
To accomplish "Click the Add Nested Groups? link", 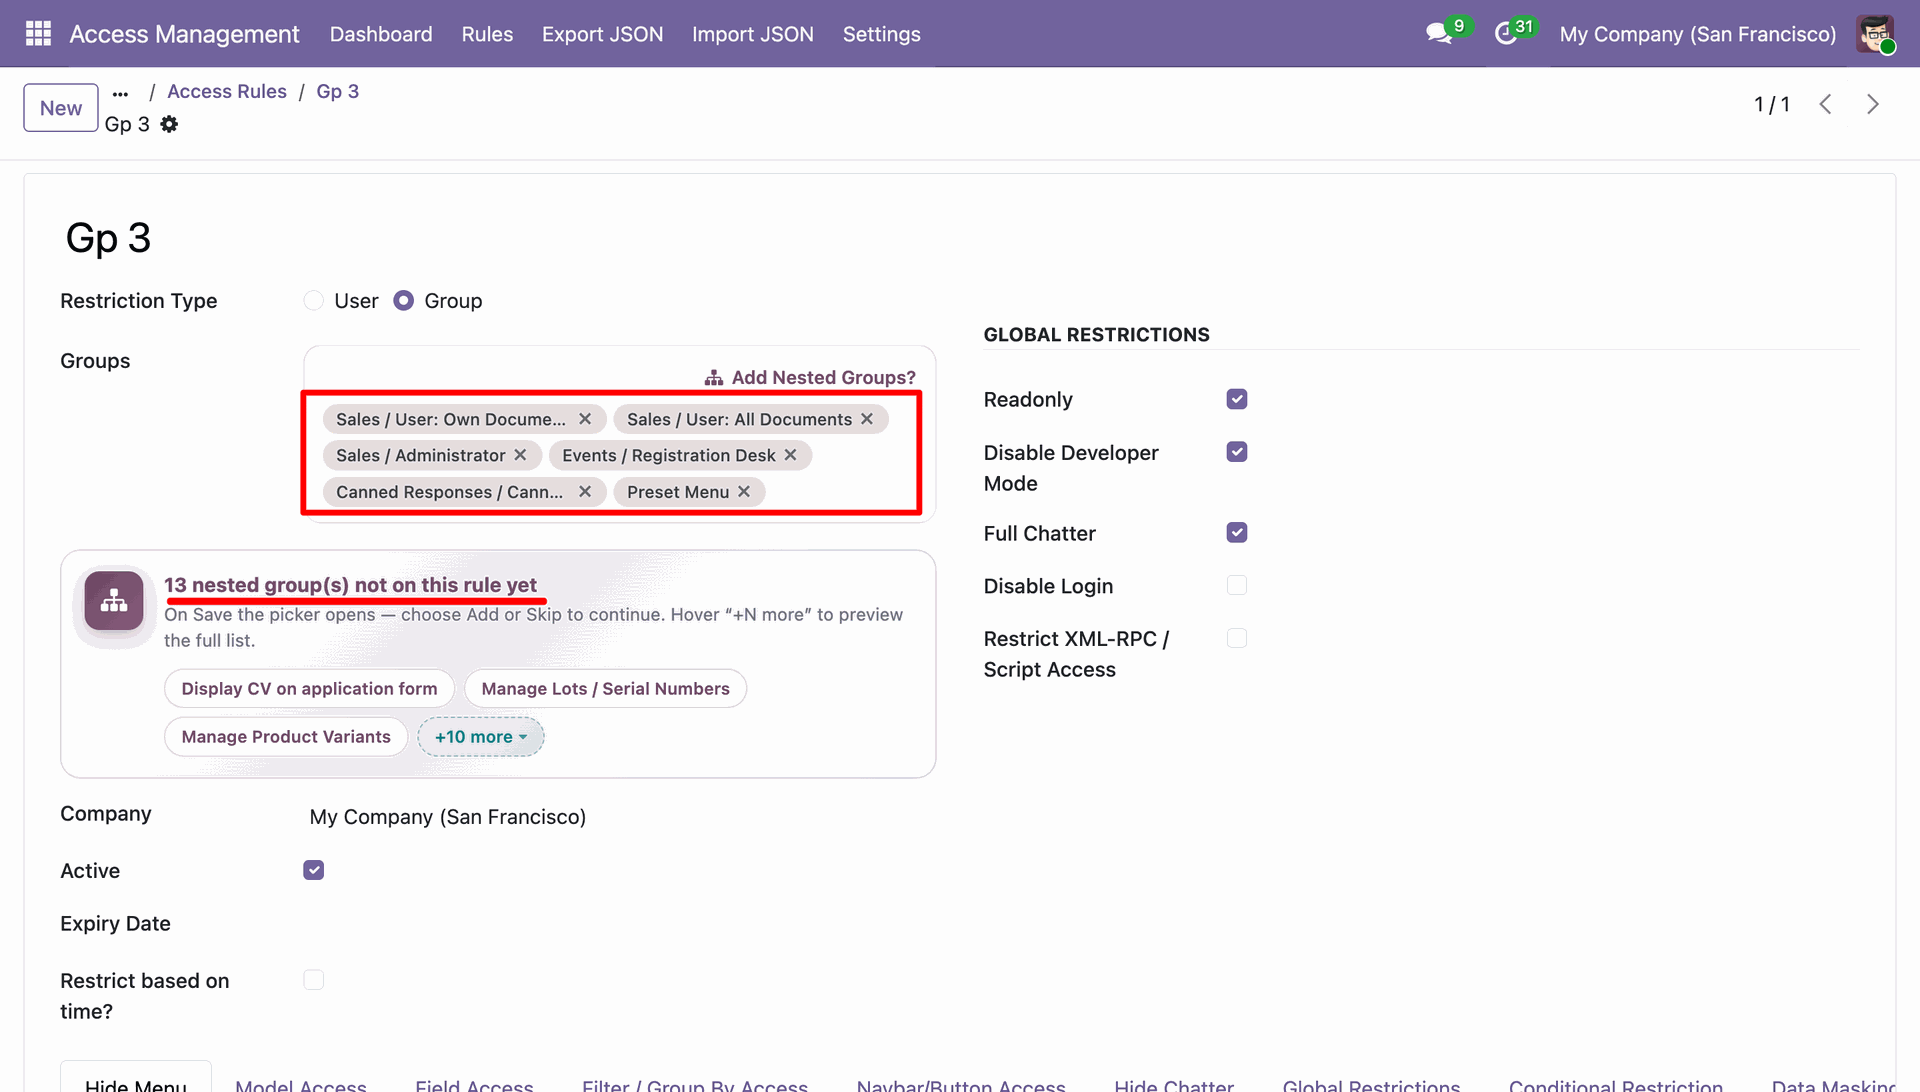I will [810, 378].
